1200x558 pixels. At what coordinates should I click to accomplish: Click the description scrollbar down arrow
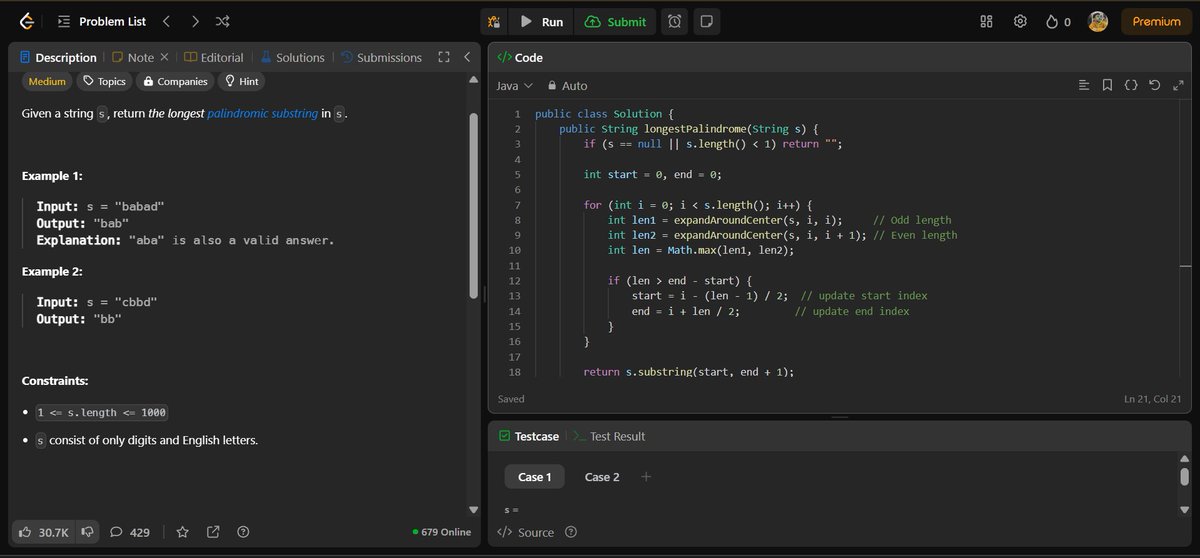click(474, 508)
